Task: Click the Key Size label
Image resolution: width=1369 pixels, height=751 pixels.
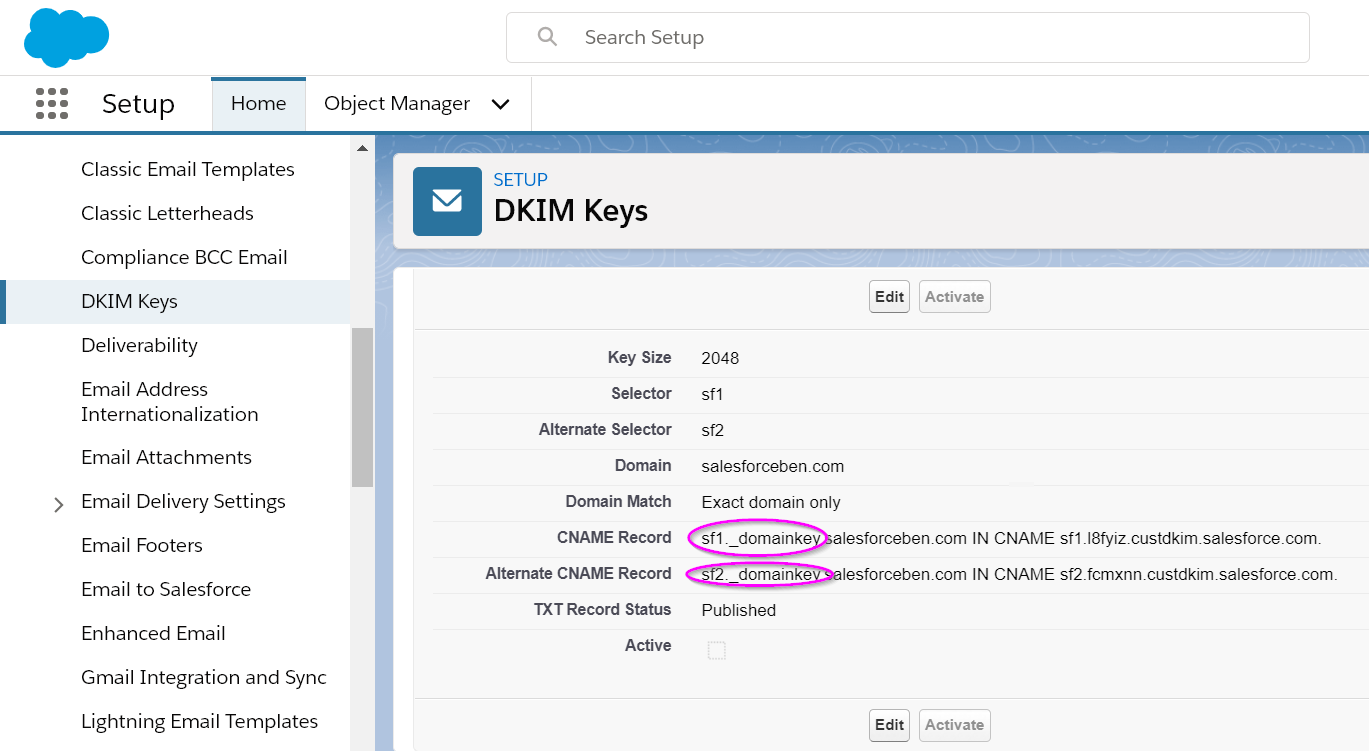Action: point(639,358)
